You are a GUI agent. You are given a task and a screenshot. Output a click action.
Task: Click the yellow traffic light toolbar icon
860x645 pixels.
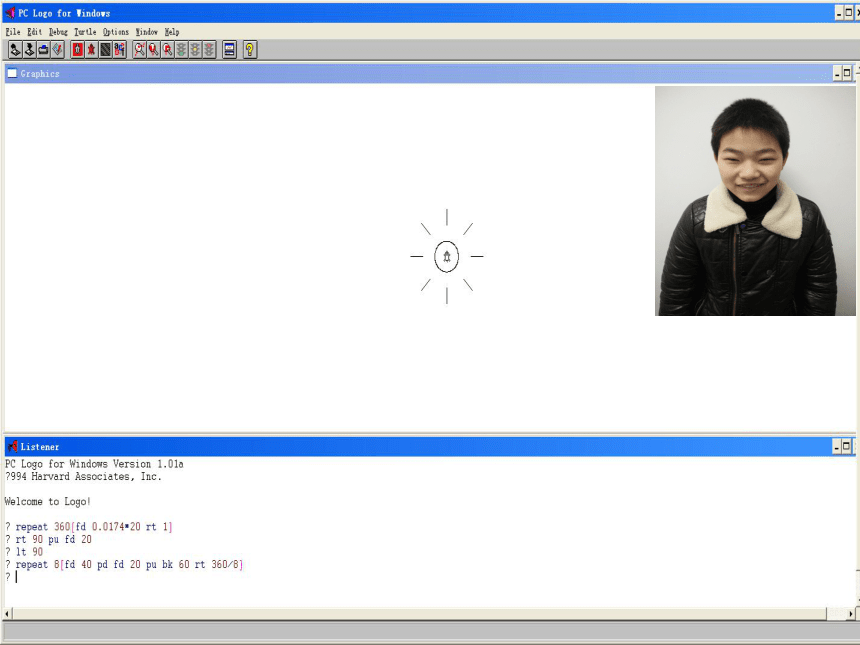point(195,50)
